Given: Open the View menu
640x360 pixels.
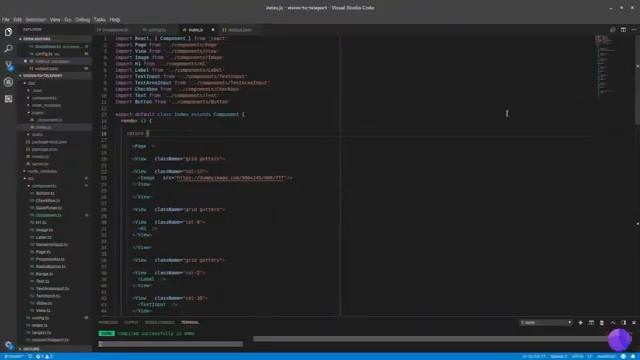Looking at the screenshot, I should pyautogui.click(x=55, y=19).
